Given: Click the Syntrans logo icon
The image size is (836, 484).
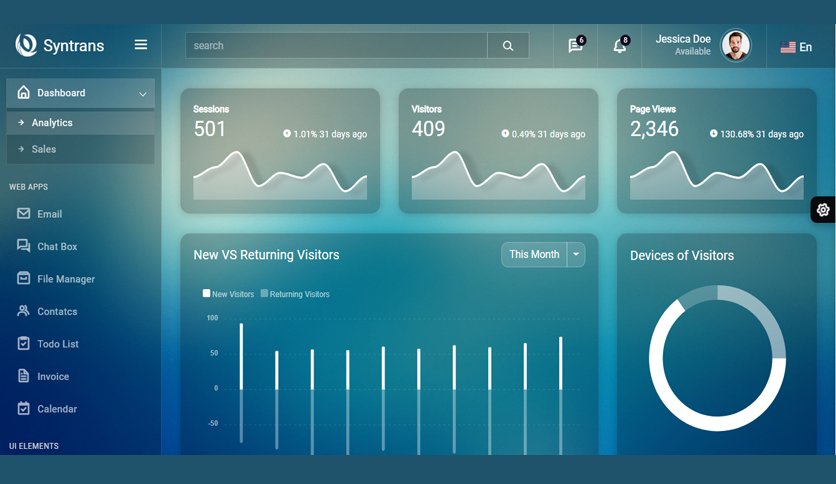Looking at the screenshot, I should pos(26,45).
